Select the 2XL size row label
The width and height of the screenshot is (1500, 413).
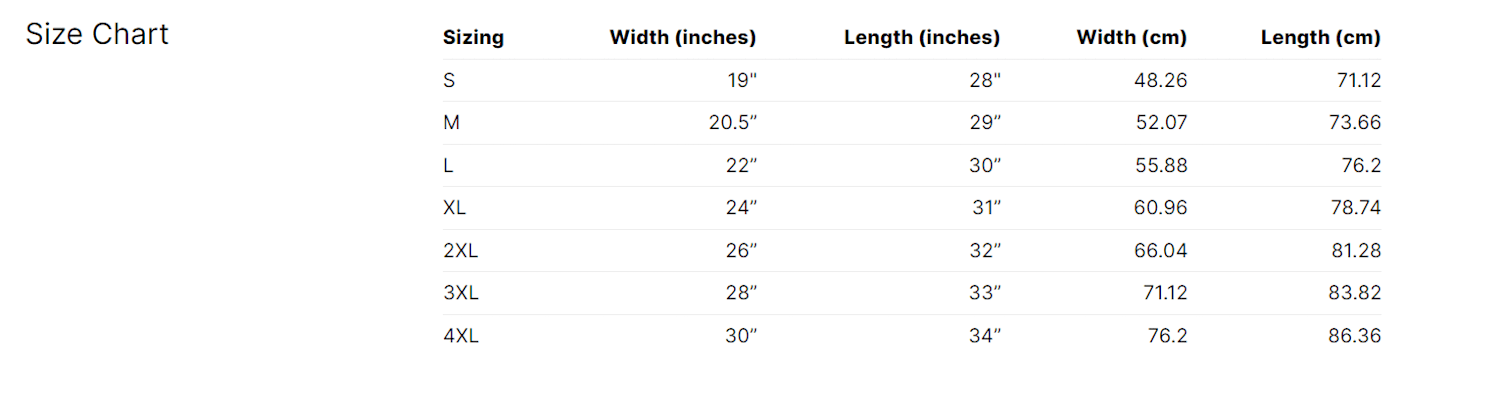[x=460, y=251]
